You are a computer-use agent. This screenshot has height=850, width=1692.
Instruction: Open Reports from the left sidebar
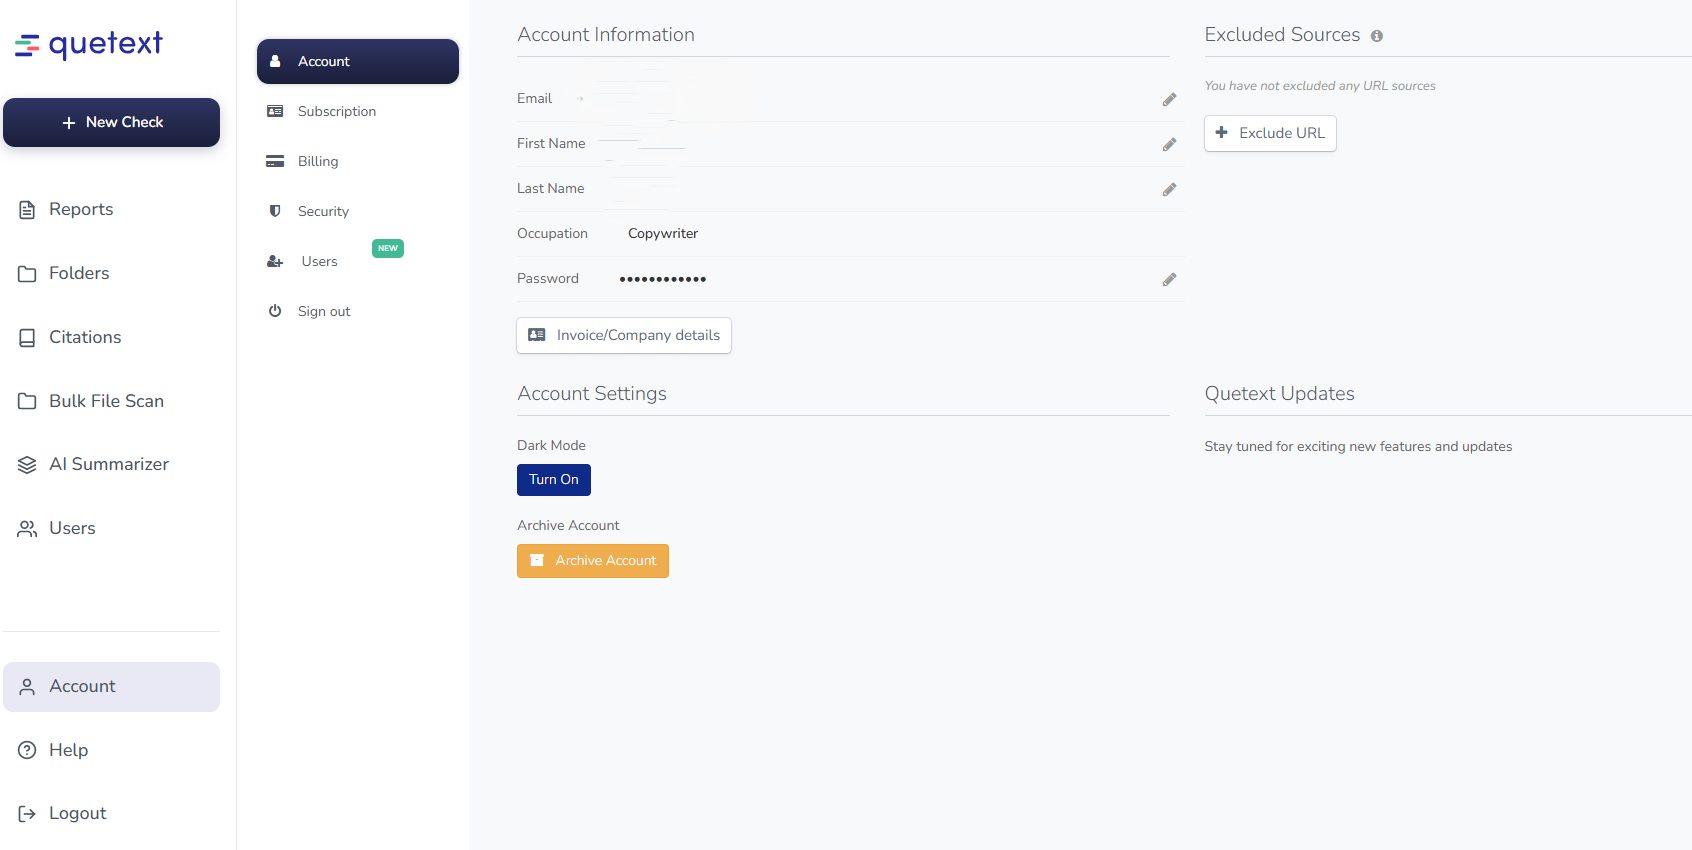click(80, 210)
